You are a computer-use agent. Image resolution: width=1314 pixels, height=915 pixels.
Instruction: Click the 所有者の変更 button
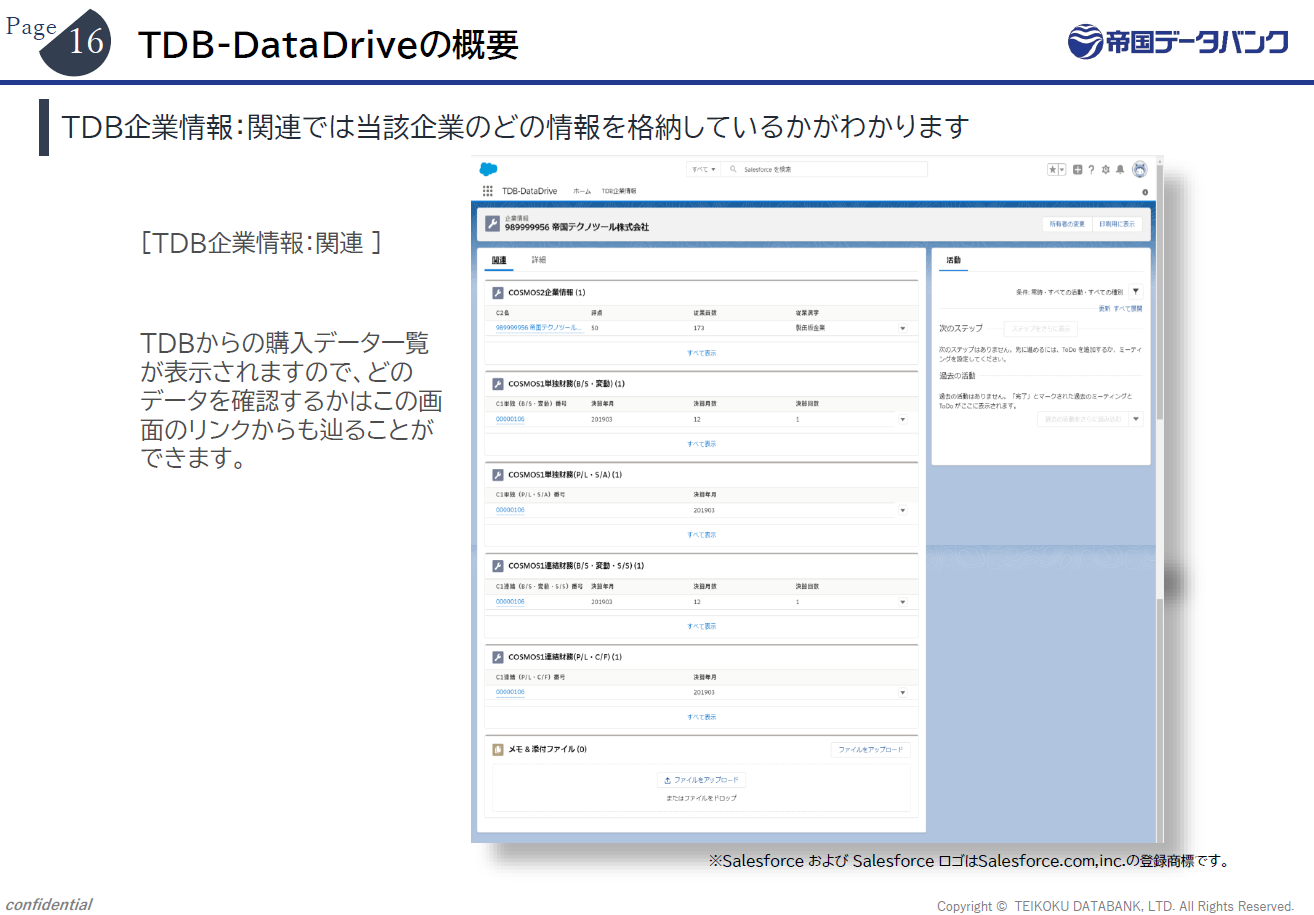[x=1066, y=224]
